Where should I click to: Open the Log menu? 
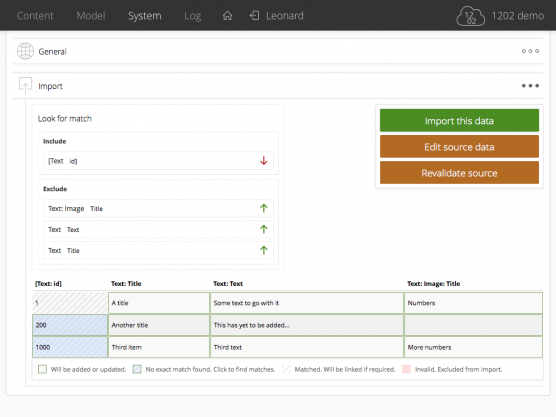click(193, 16)
